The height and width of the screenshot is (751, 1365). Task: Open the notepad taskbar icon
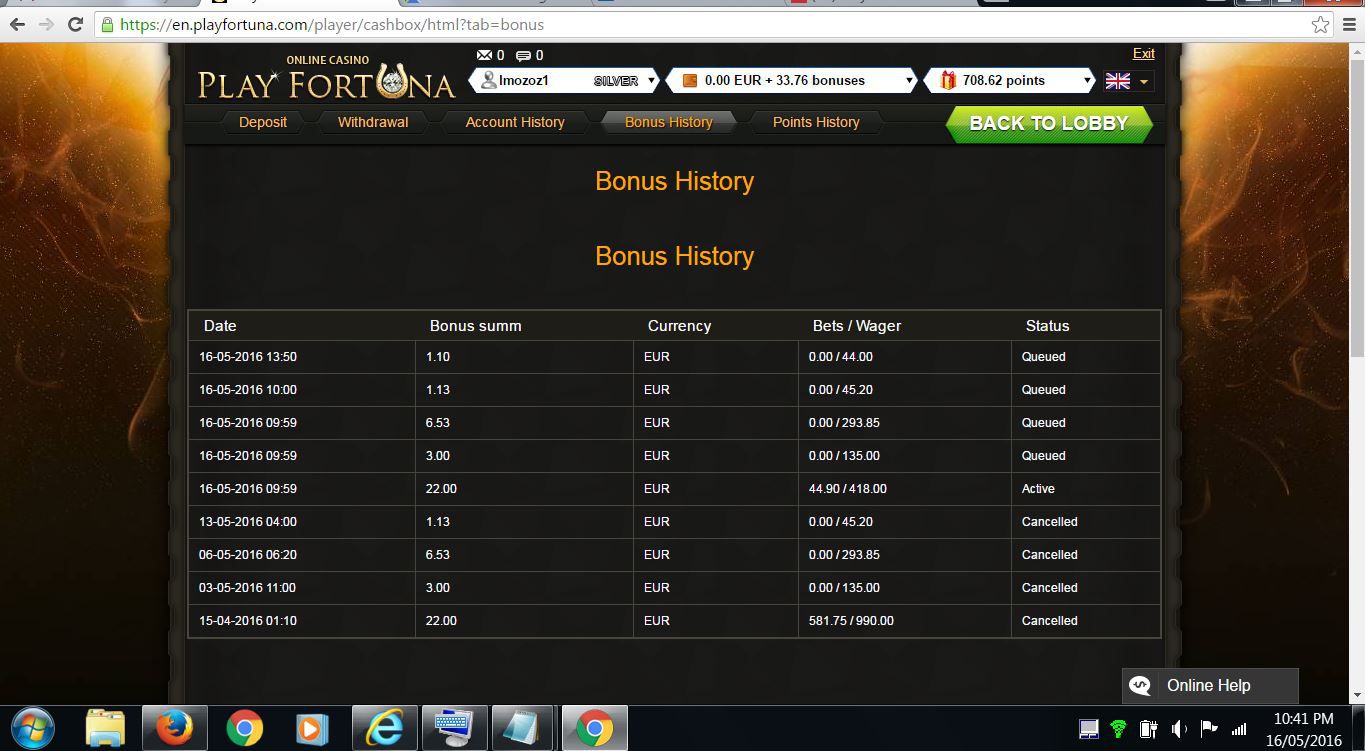pyautogui.click(x=523, y=728)
